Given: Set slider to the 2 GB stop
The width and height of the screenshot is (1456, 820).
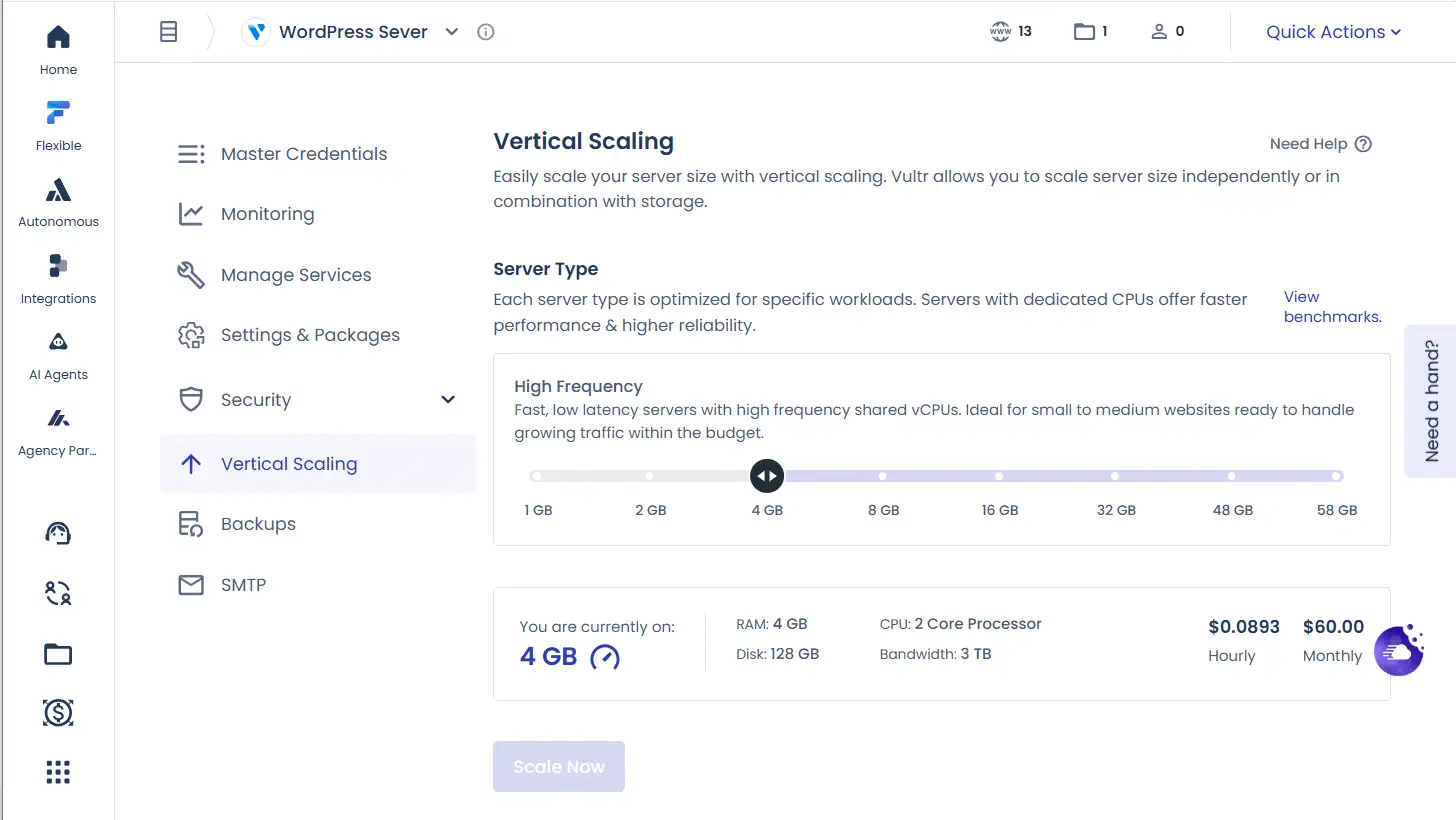Looking at the screenshot, I should [650, 476].
